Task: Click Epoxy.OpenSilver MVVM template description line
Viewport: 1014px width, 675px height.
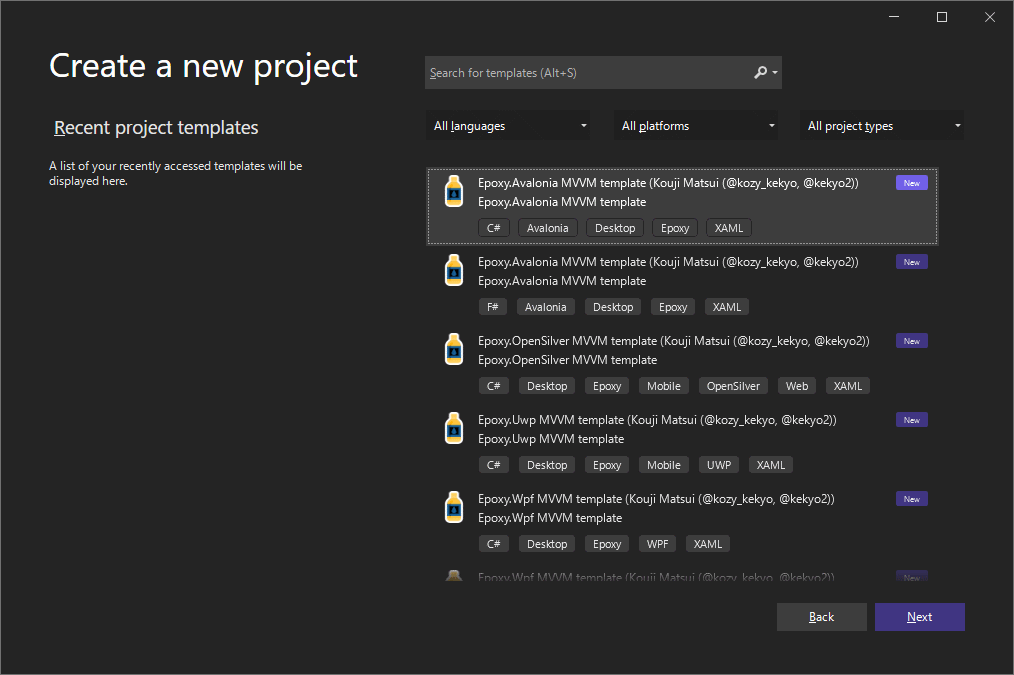Action: (x=567, y=360)
